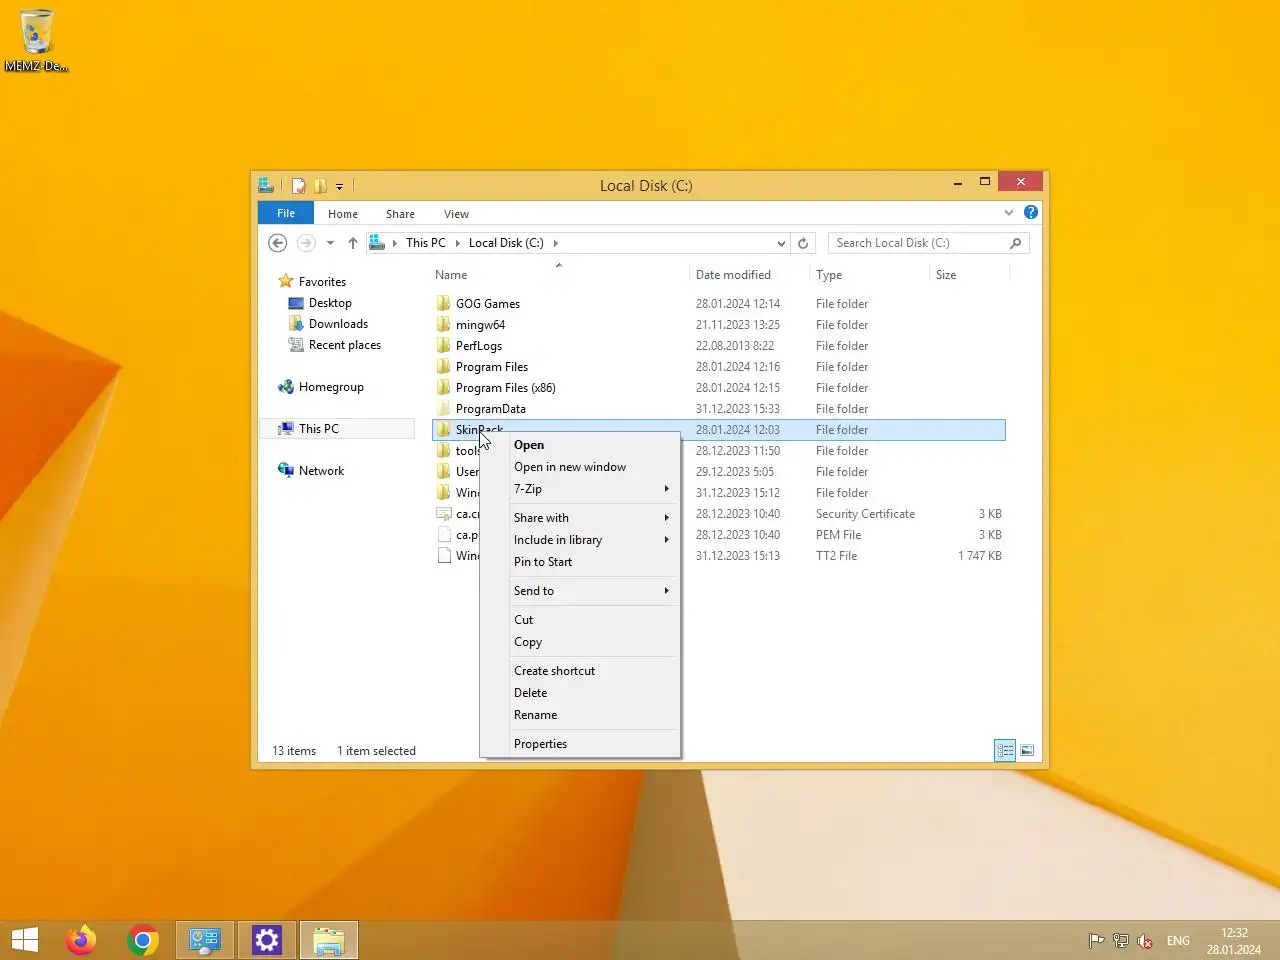The height and width of the screenshot is (960, 1280).
Task: Select Recent places in the navigation pane
Action: click(344, 345)
